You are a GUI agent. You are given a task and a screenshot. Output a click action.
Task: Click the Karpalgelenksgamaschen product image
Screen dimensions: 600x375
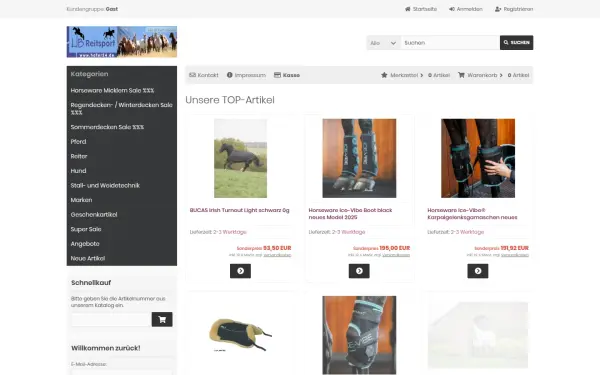(478, 158)
